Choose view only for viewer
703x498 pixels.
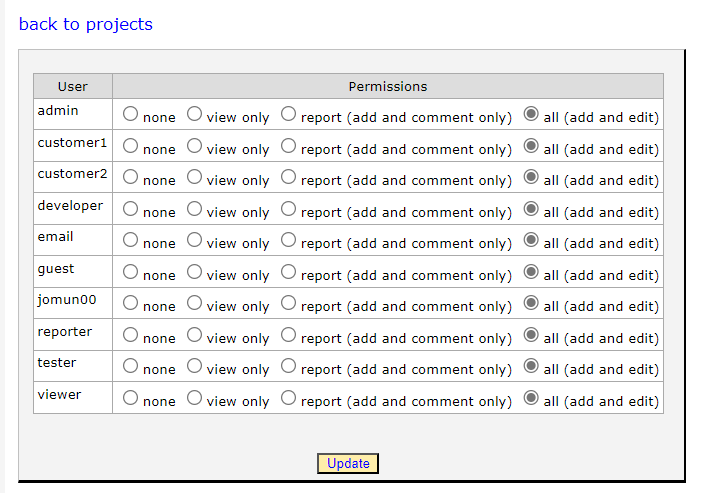tap(194, 398)
